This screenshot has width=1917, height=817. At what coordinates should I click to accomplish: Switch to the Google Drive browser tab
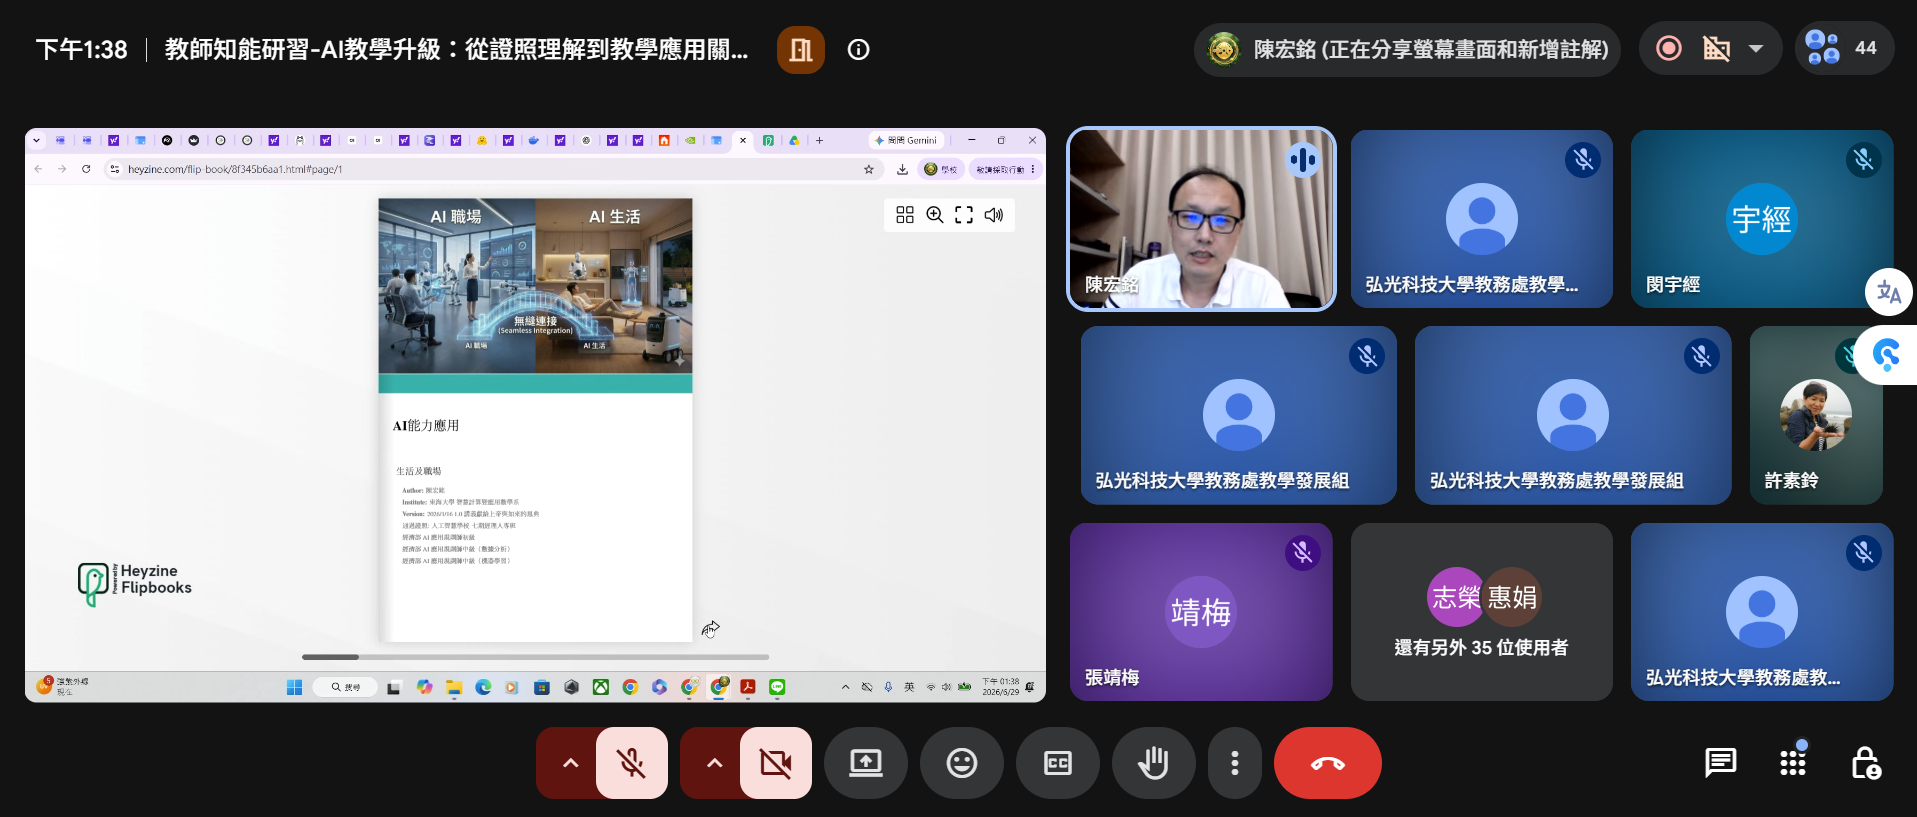[794, 140]
